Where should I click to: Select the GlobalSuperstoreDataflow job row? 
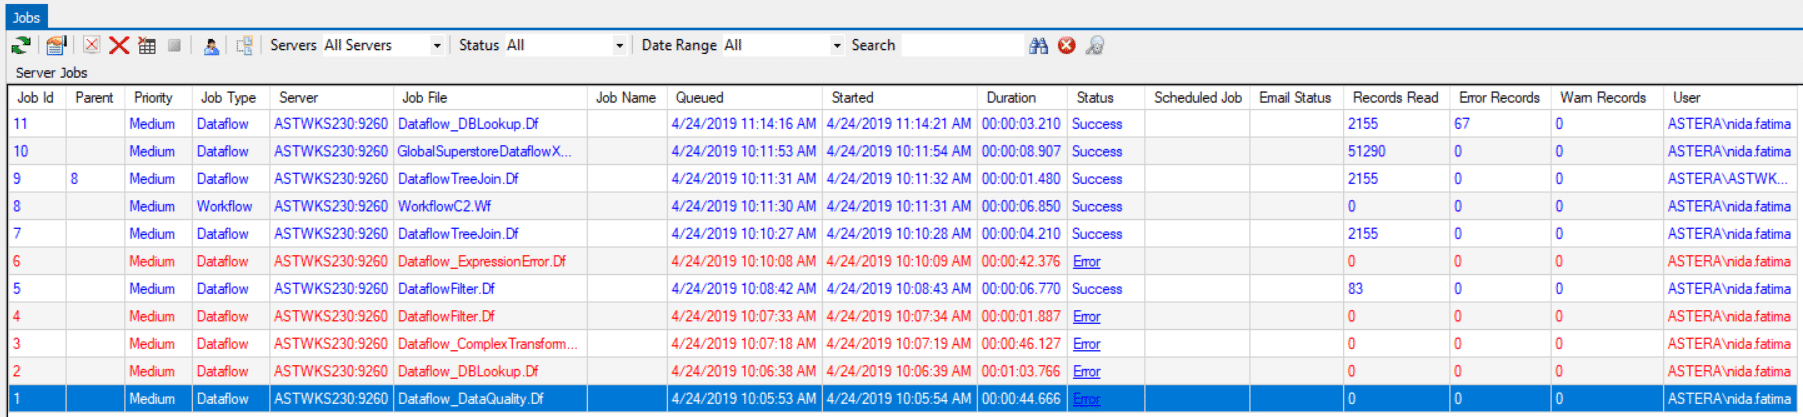coord(484,152)
